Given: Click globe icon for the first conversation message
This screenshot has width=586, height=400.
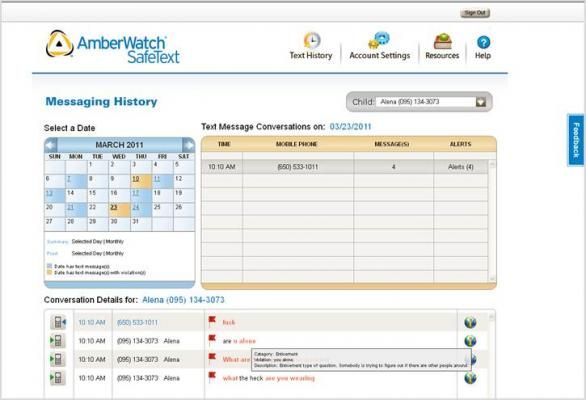Looking at the screenshot, I should (470, 322).
